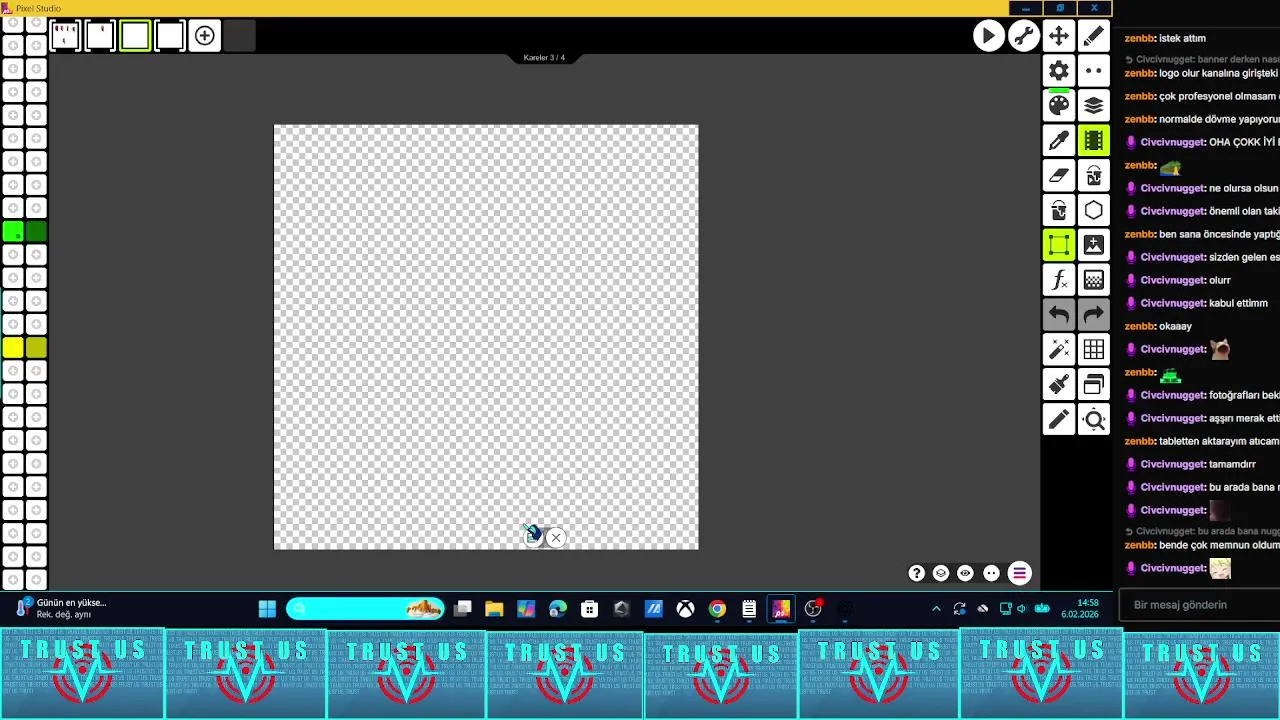Click the circular button left of the menu button
1280x720 pixels.
coord(991,573)
